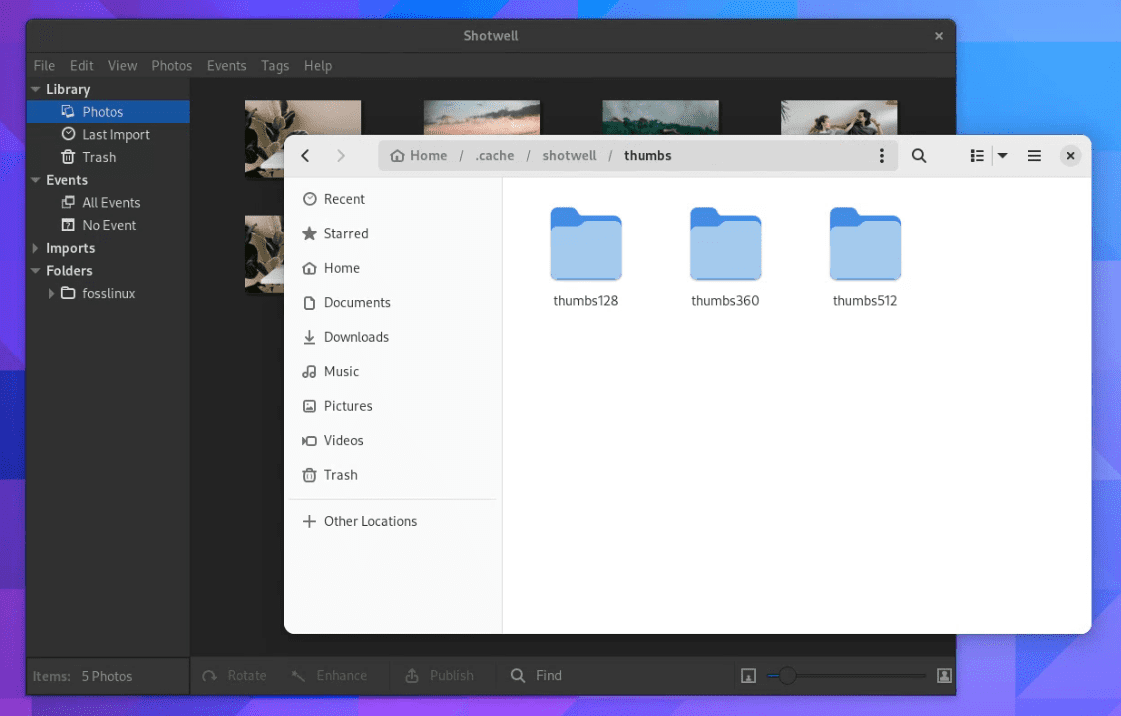The image size is (1121, 716).
Task: Open Trash in files sidebar
Action: click(392, 475)
